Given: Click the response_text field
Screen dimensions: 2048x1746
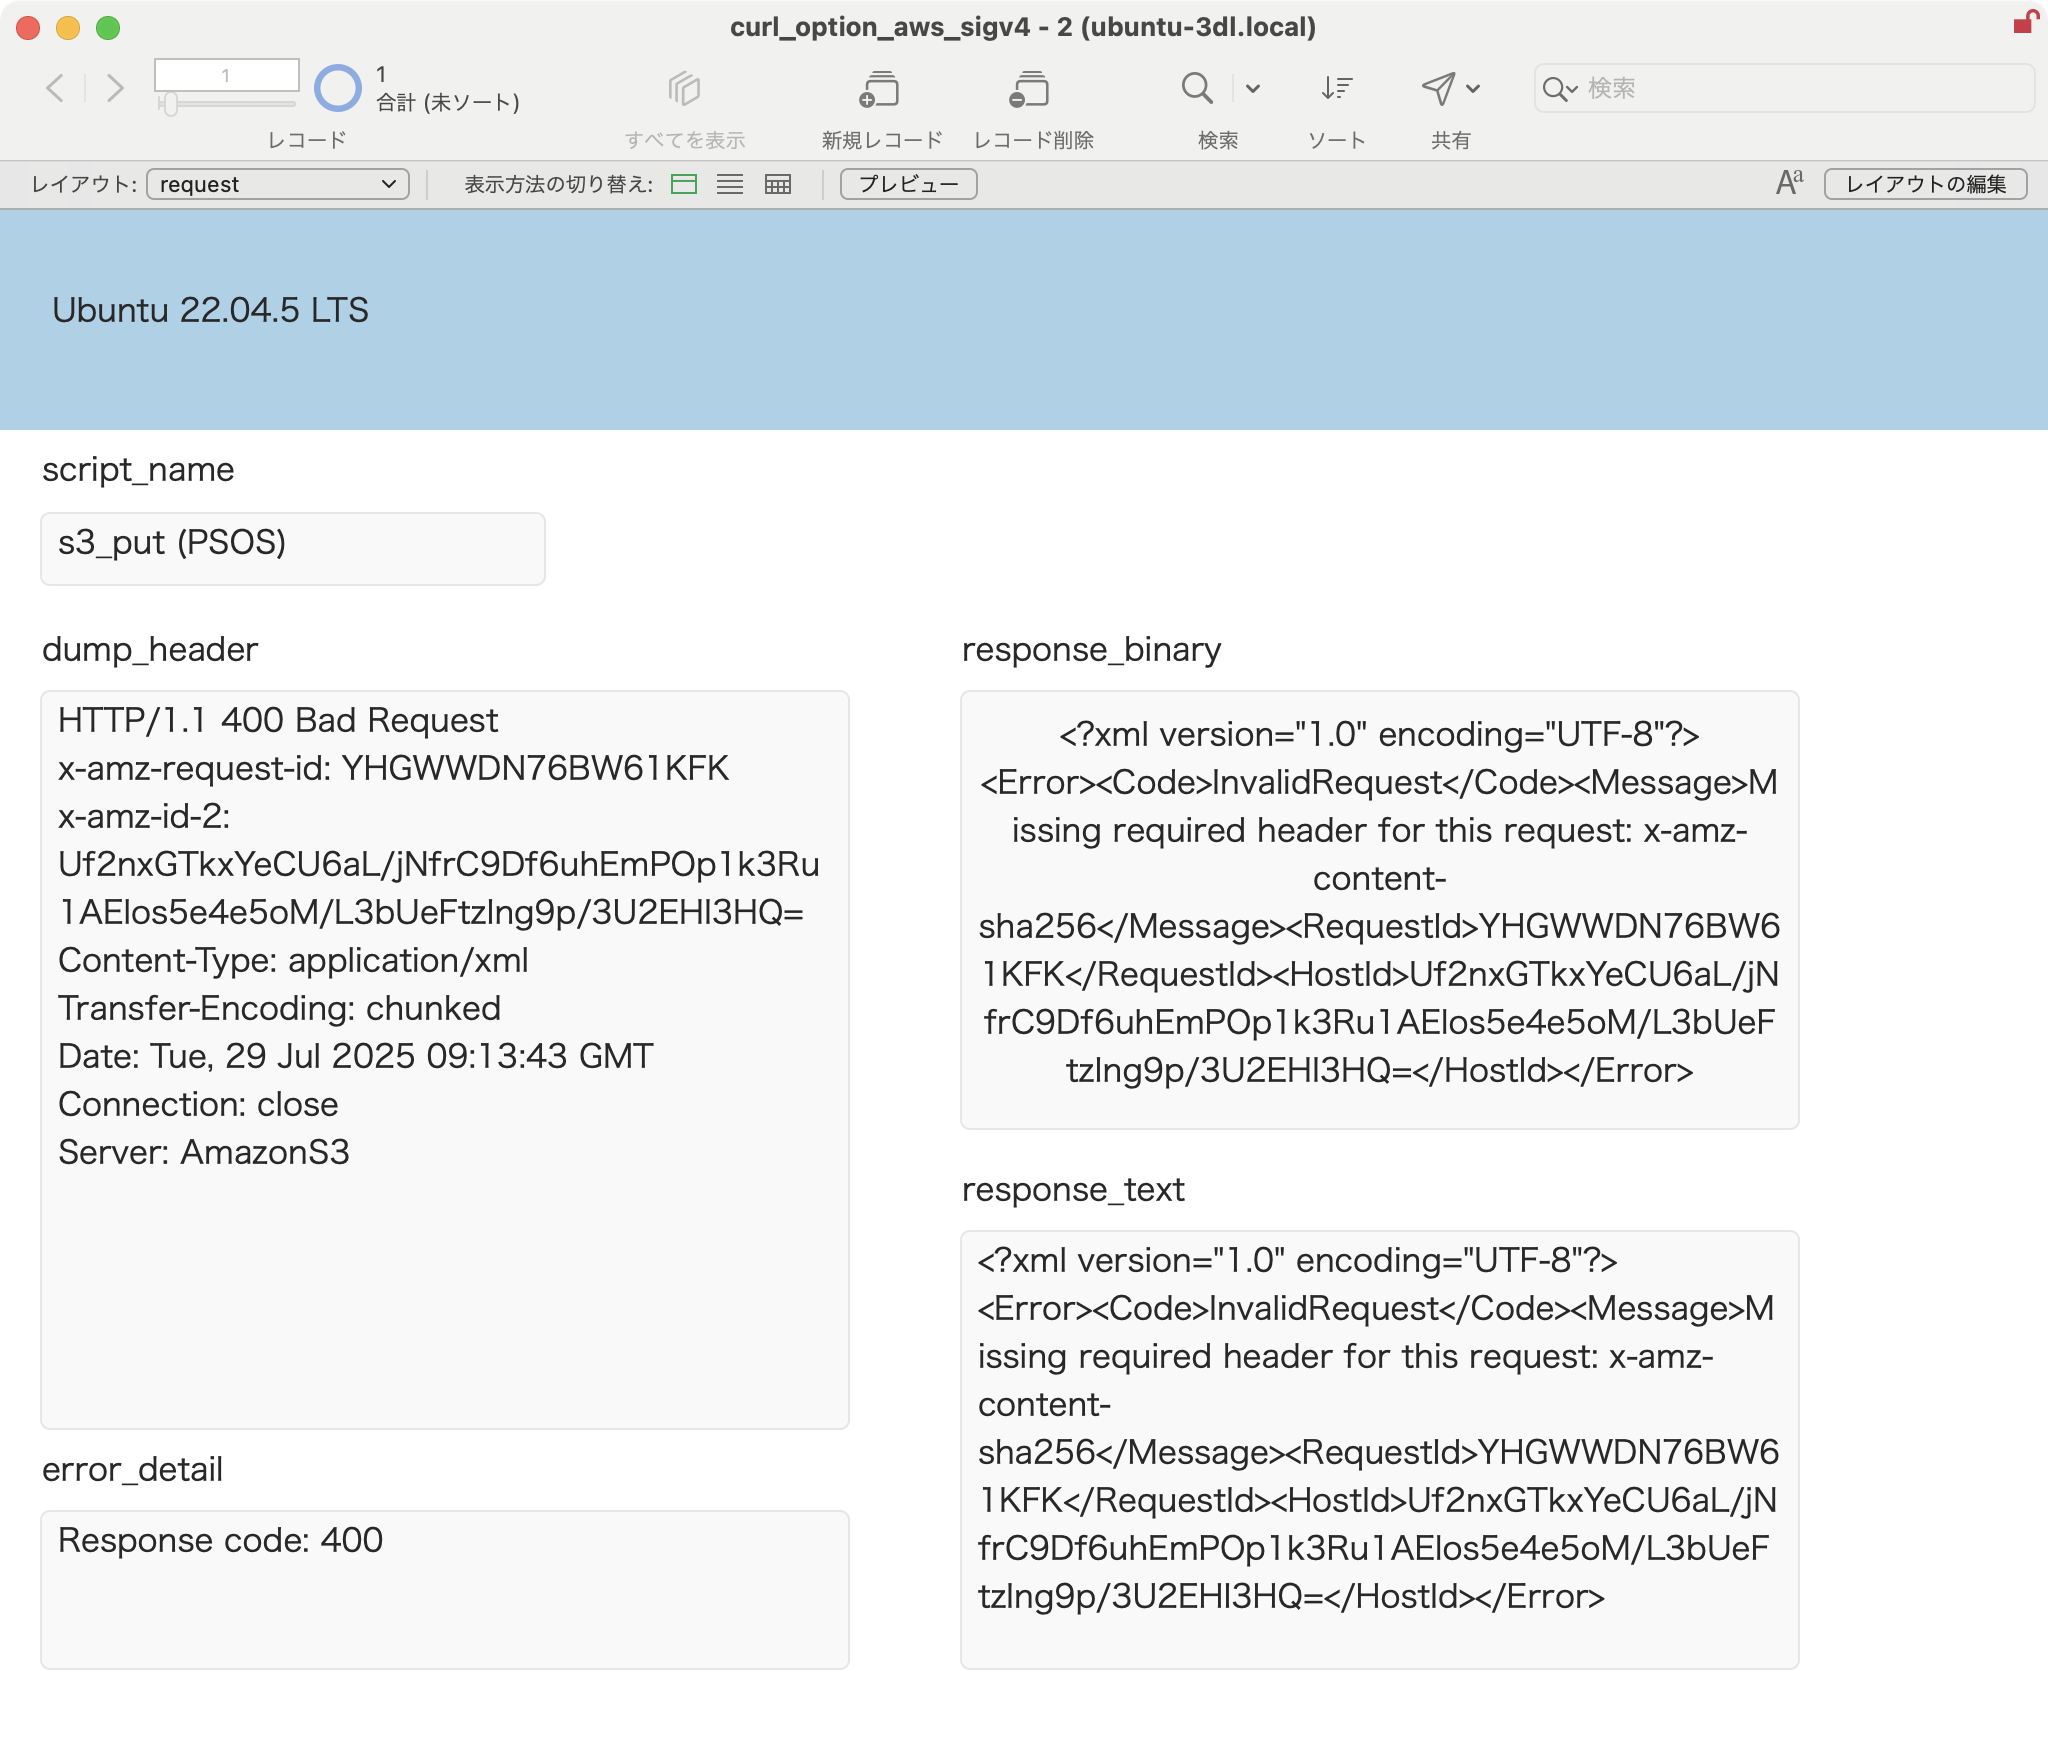Looking at the screenshot, I should click(1380, 1450).
